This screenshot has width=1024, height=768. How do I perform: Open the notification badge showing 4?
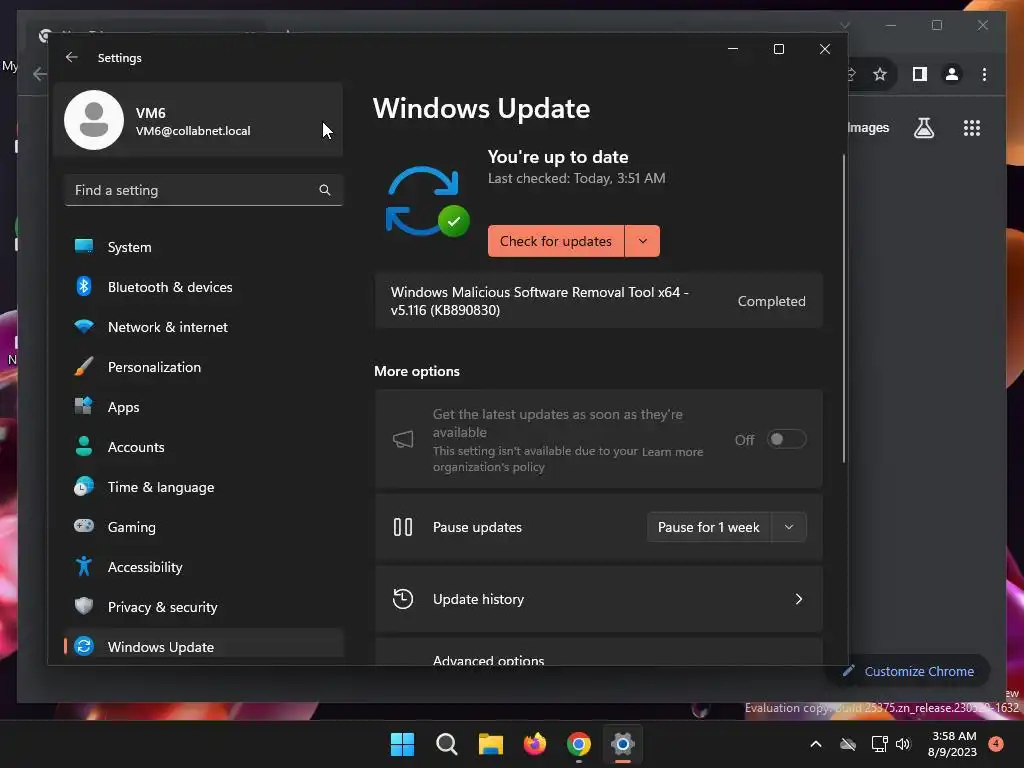tap(996, 743)
